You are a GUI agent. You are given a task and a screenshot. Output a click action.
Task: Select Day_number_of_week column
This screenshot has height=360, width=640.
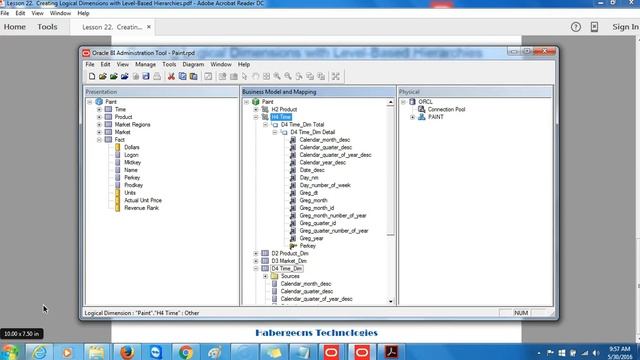point(325,185)
